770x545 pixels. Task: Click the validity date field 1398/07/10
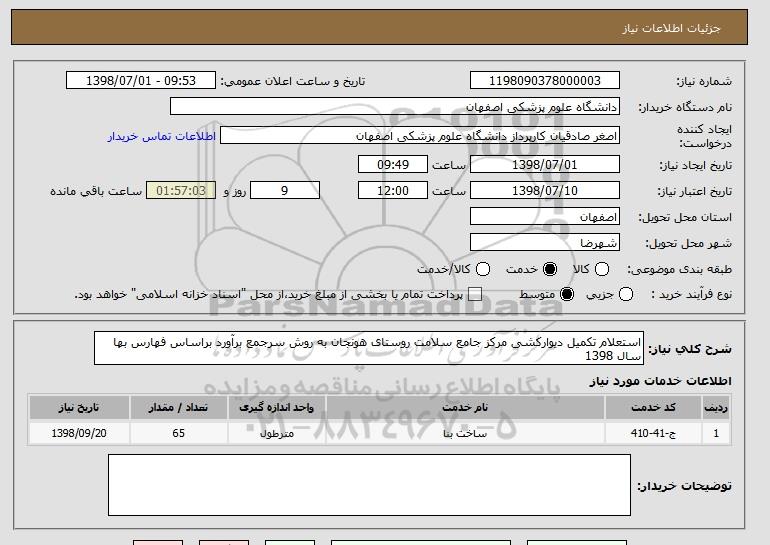[x=545, y=191]
